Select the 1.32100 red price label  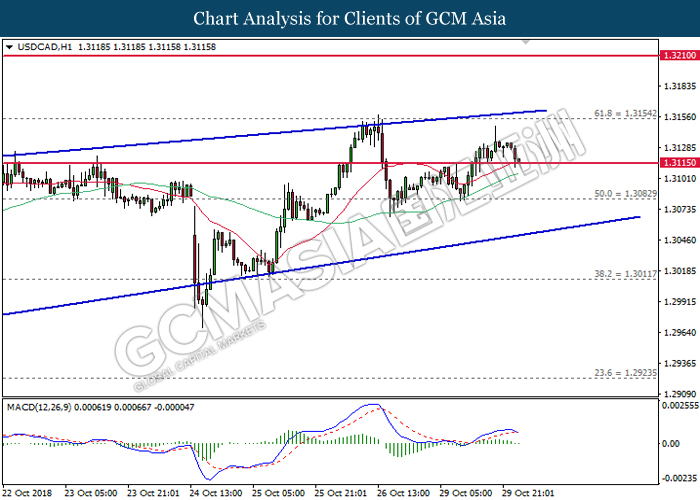click(680, 55)
